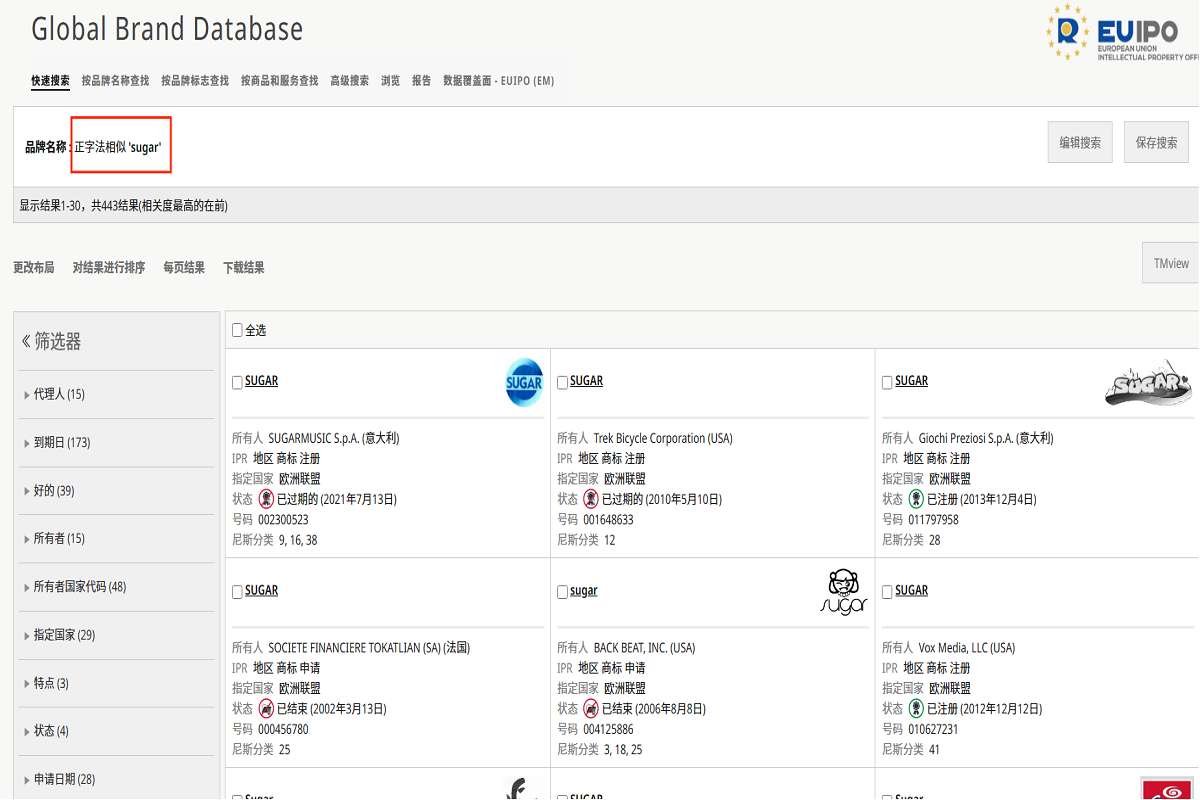Open the 数据覆盖面 - EUIPO (EM) tab
This screenshot has width=1200, height=800.
tap(498, 80)
